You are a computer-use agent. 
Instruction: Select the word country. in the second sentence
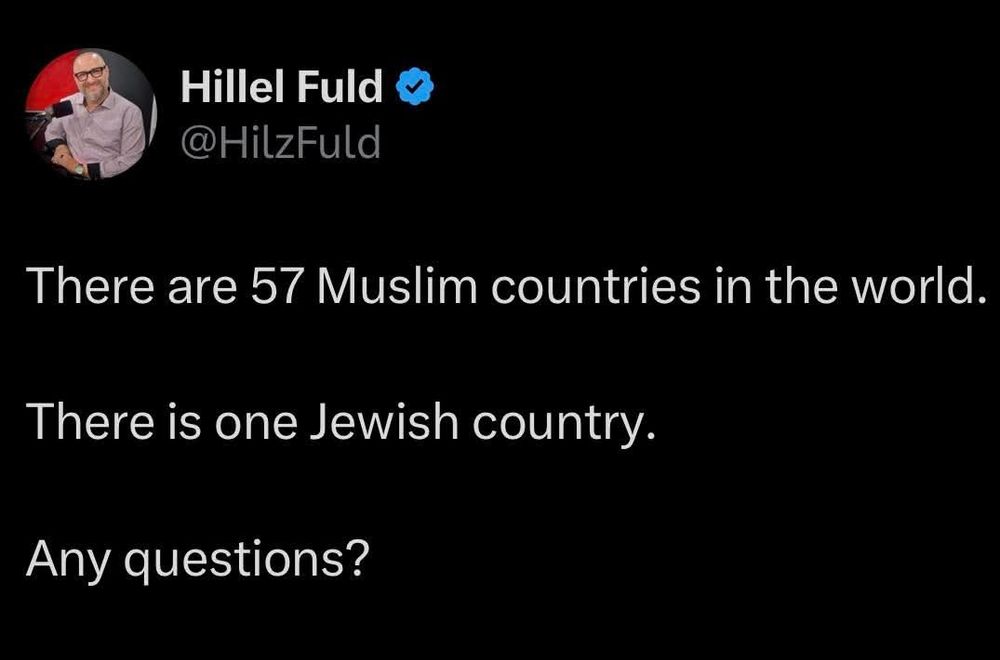(x=563, y=423)
